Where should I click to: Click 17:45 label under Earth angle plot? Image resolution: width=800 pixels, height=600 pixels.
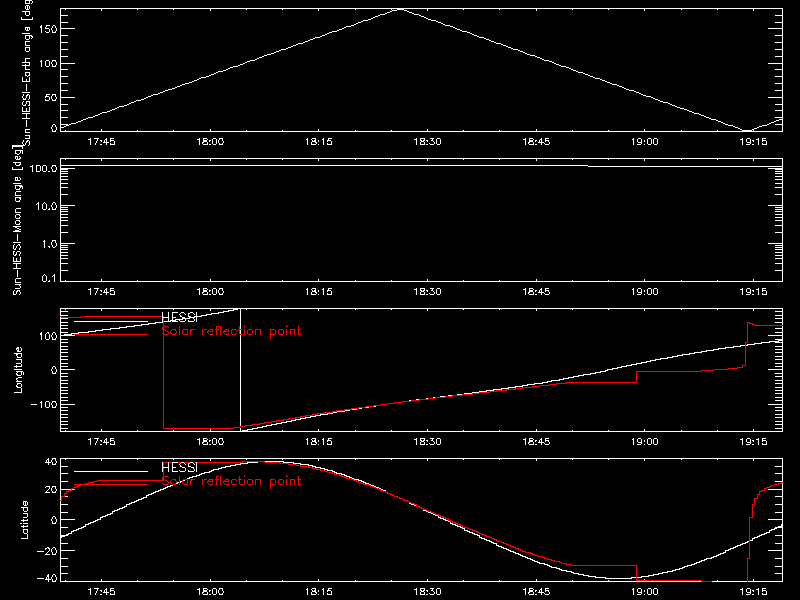(x=101, y=142)
